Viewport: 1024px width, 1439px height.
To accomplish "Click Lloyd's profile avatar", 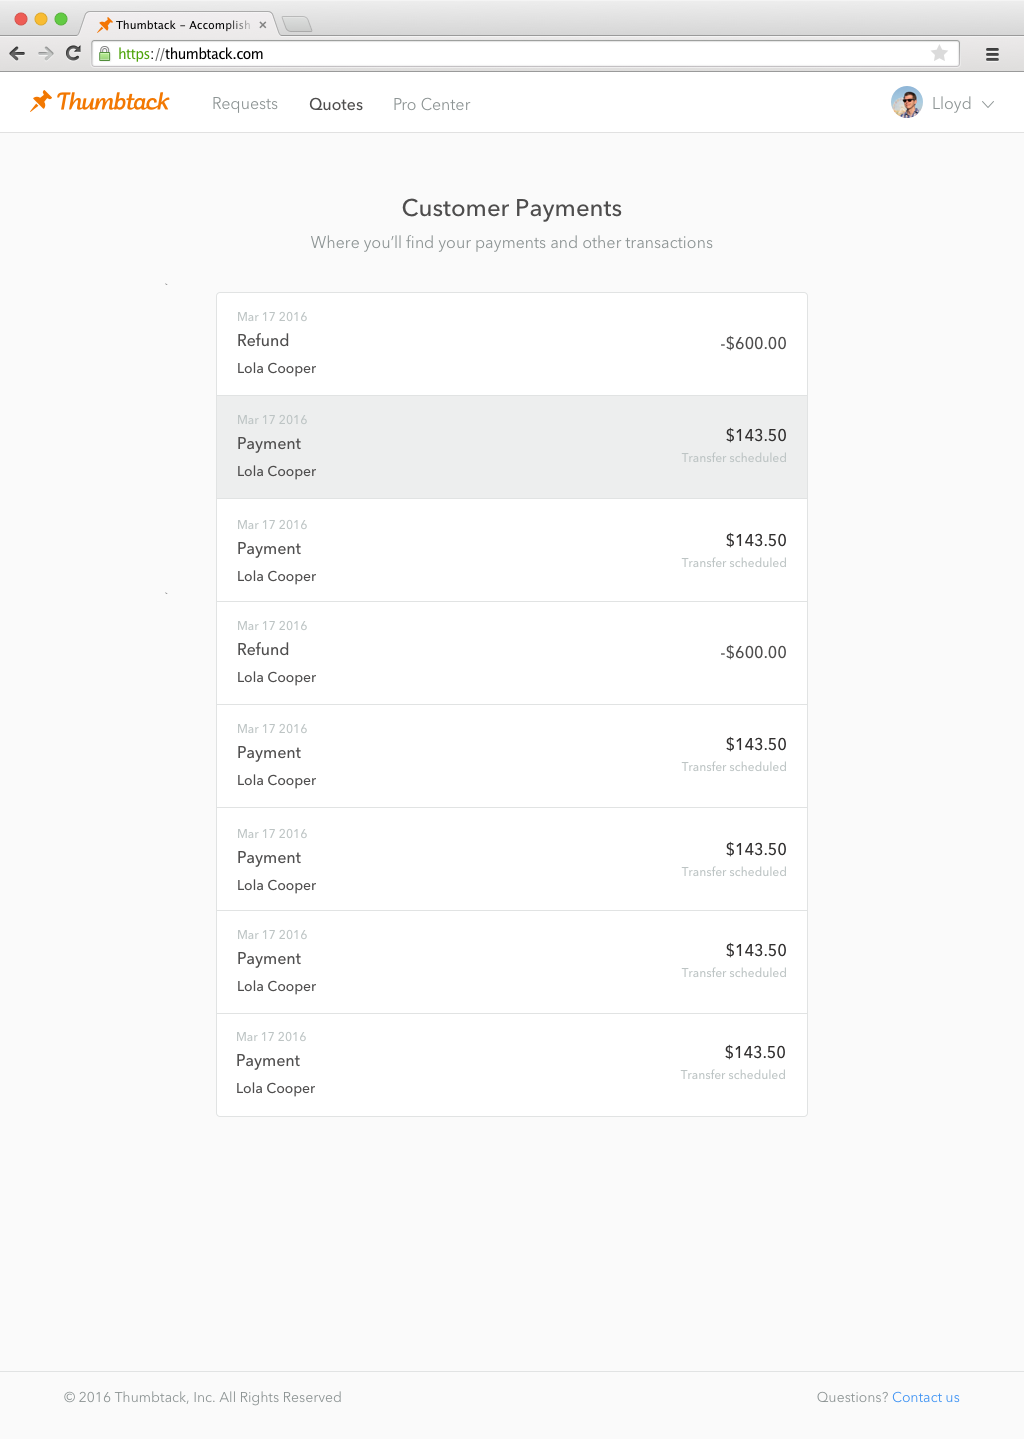I will [x=907, y=102].
